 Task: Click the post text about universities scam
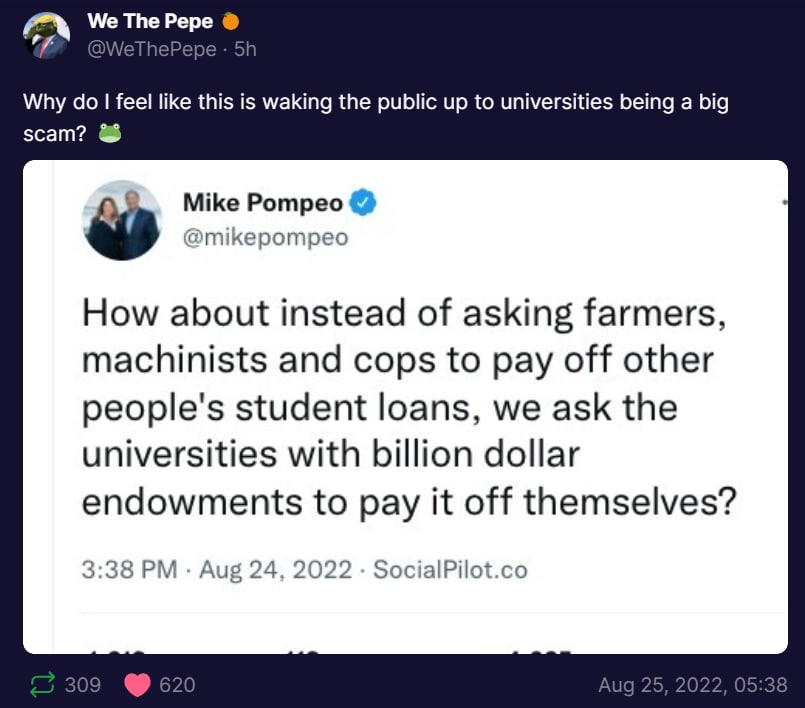376,118
